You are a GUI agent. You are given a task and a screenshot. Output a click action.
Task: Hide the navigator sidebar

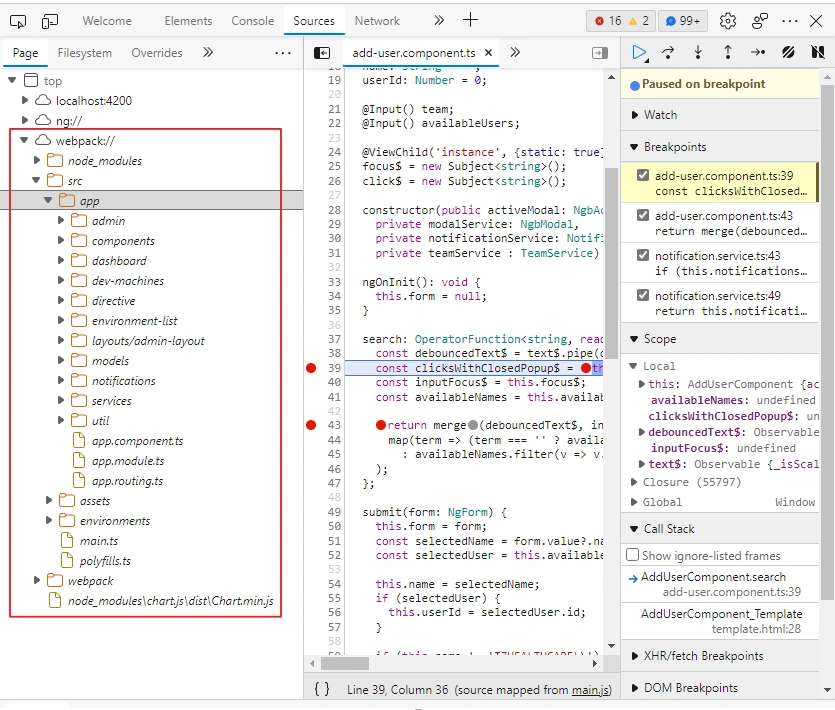[322, 53]
